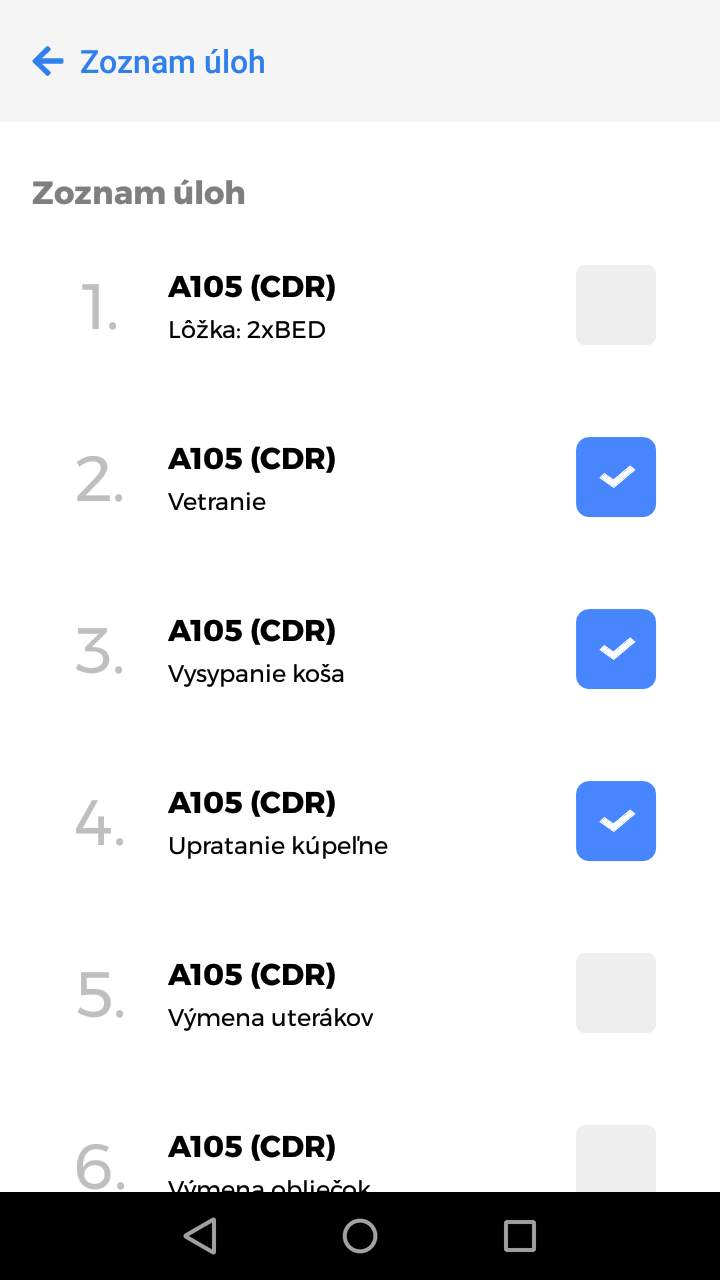Screen dimensions: 720x1280
Task: Open recent apps with square button
Action: coord(519,1236)
